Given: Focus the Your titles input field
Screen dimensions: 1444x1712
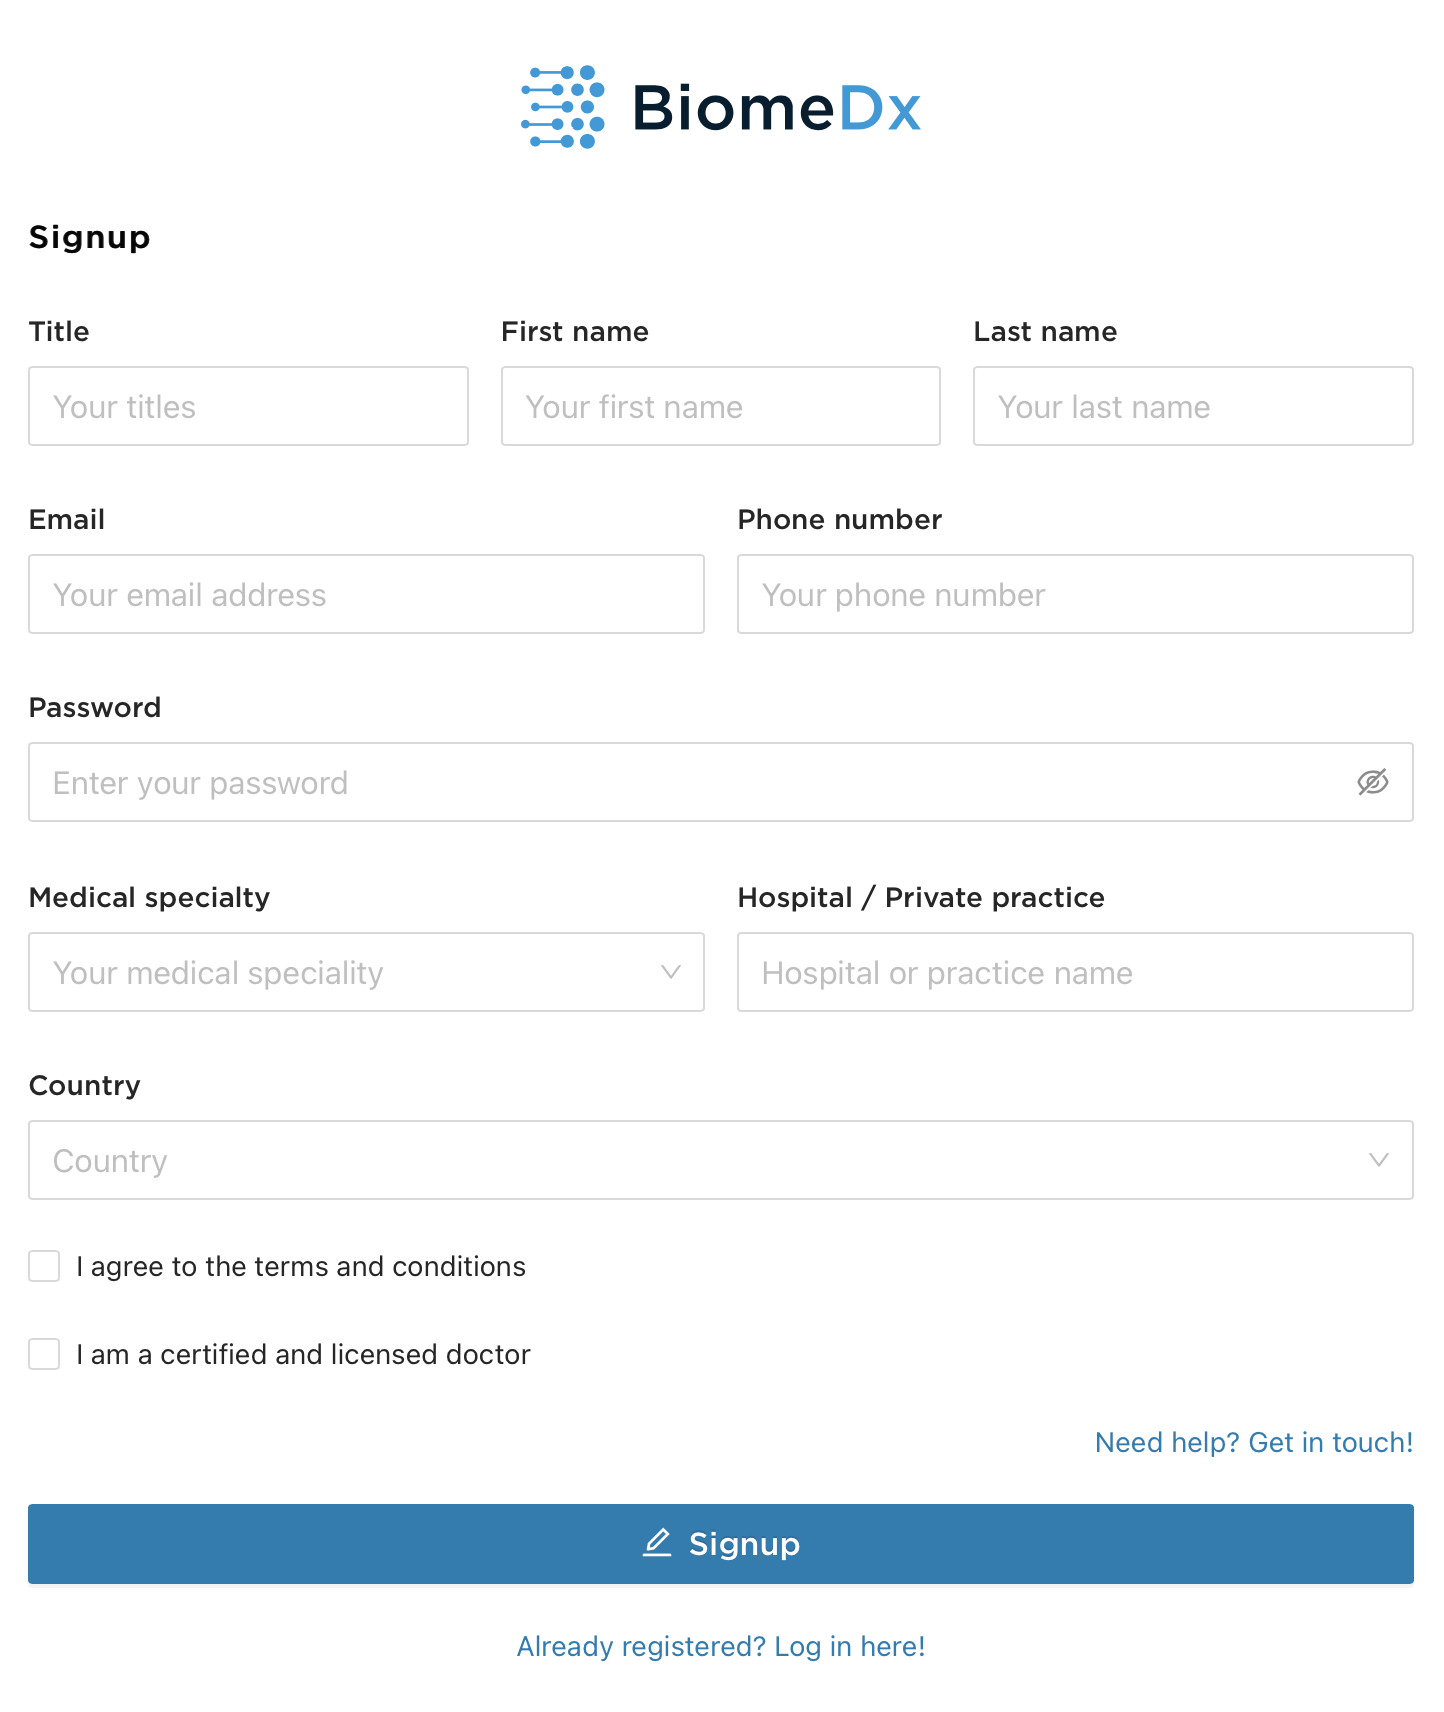Looking at the screenshot, I should 248,406.
